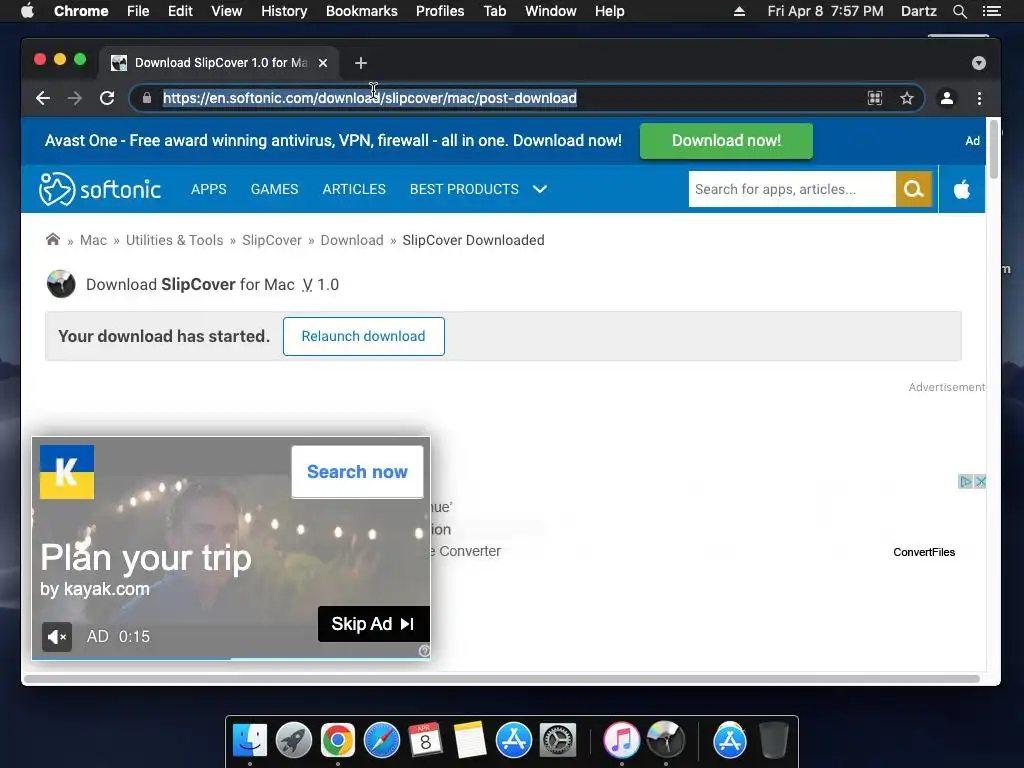
Task: Close the Download SlipCover tab
Action: point(323,63)
